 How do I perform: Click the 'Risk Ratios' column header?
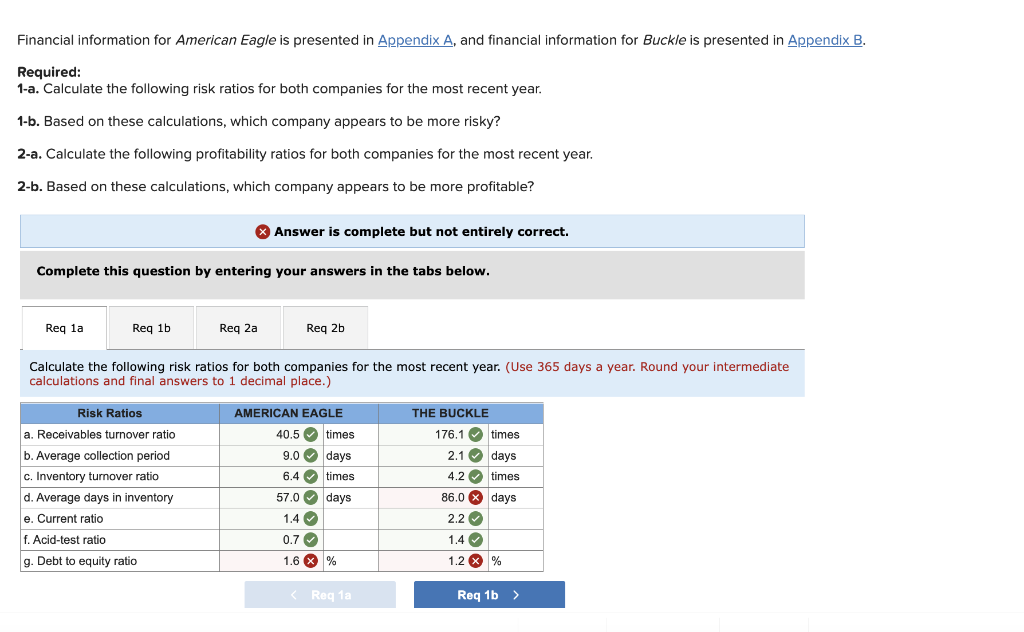(x=110, y=413)
